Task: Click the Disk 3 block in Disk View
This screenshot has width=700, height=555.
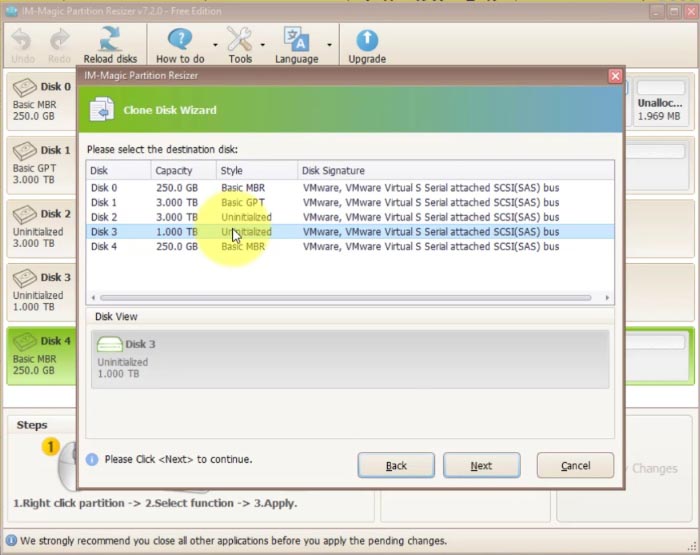Action: click(350, 359)
